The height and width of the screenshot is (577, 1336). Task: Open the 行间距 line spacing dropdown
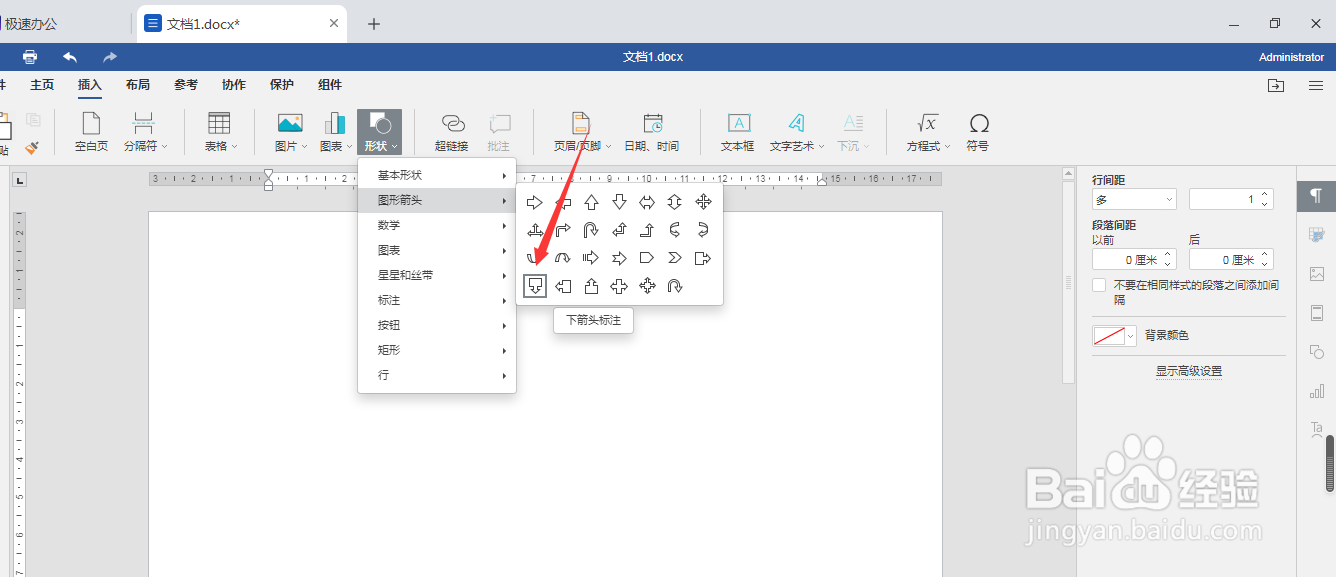pos(1133,198)
